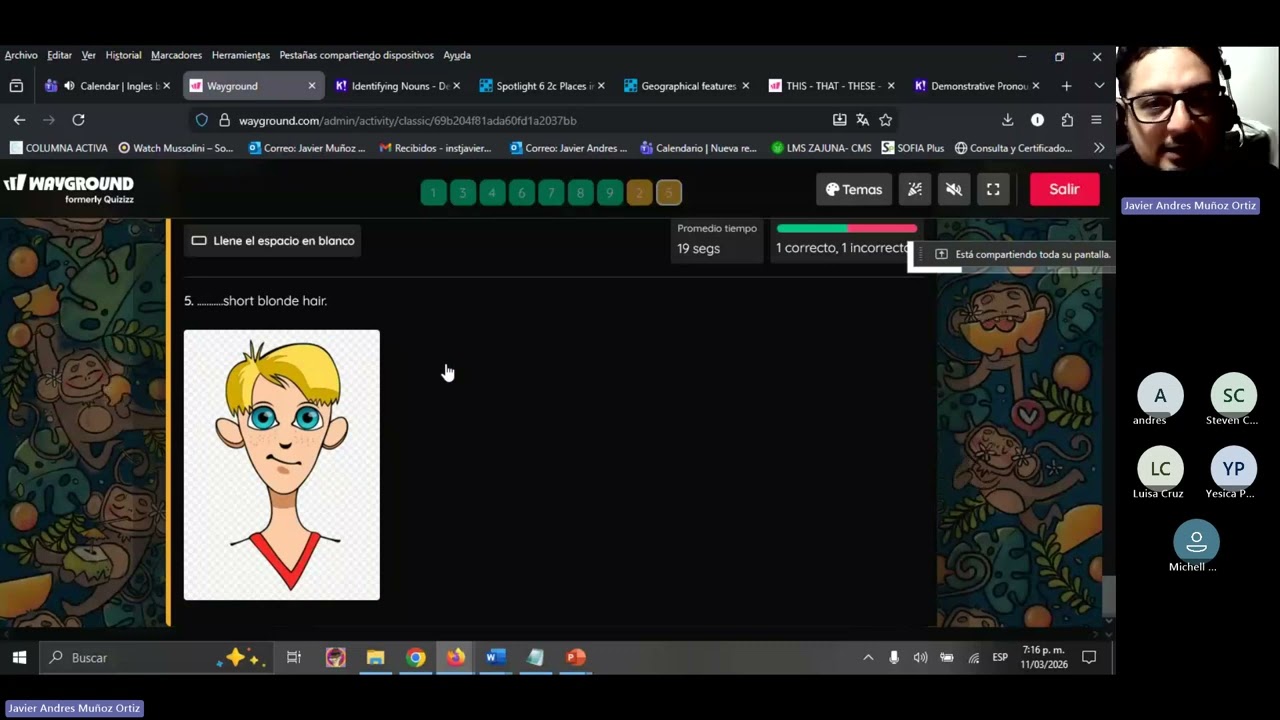Open the Windows Start menu
This screenshot has width=1280, height=720.
tap(19, 657)
